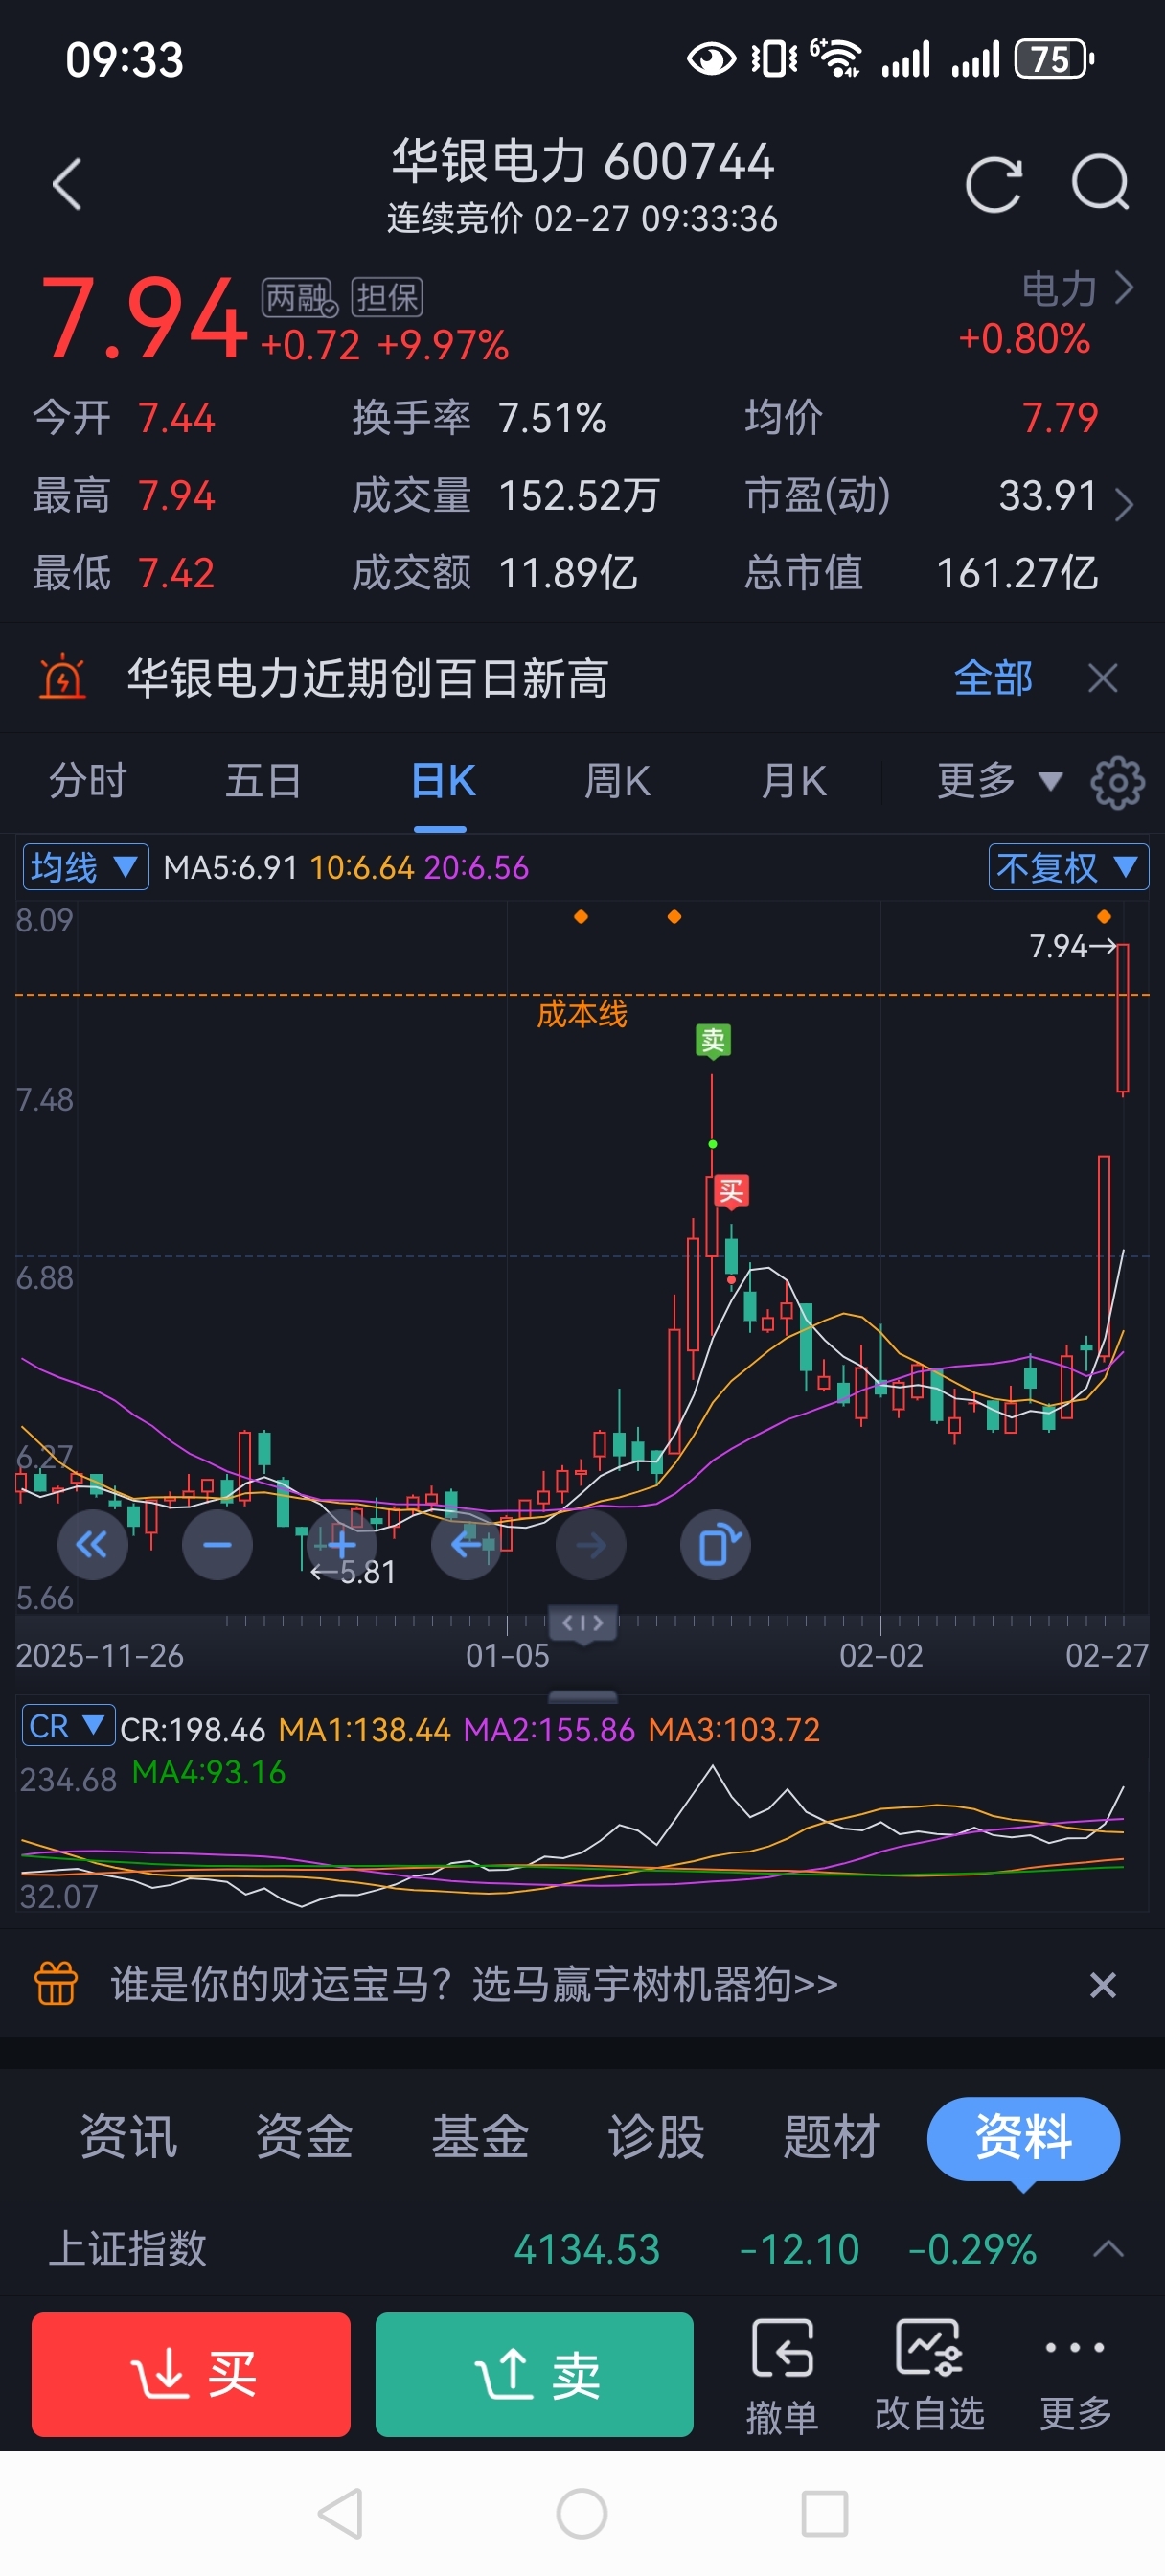The height and width of the screenshot is (2576, 1165).
Task: Tap 换手率 7.51% value
Action: (x=553, y=418)
